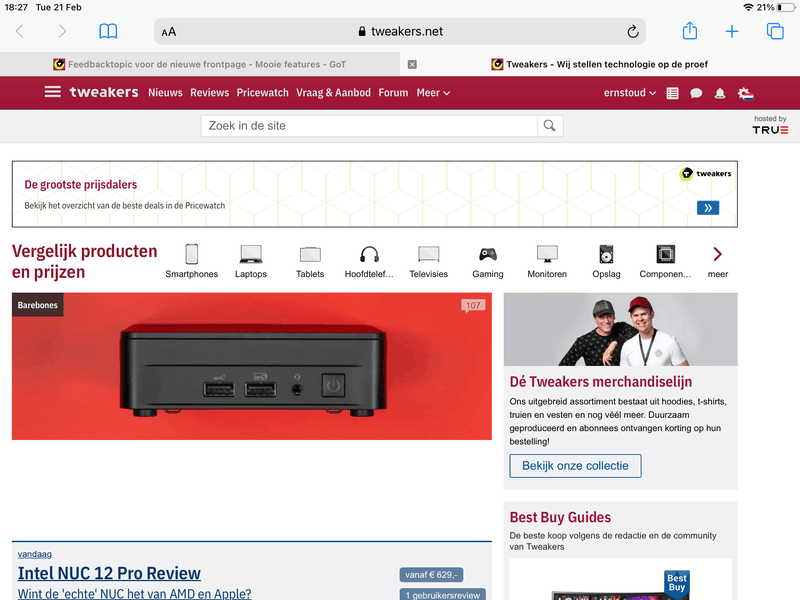Reload the tweakers.net page
Image resolution: width=800 pixels, height=600 pixels.
coord(633,32)
